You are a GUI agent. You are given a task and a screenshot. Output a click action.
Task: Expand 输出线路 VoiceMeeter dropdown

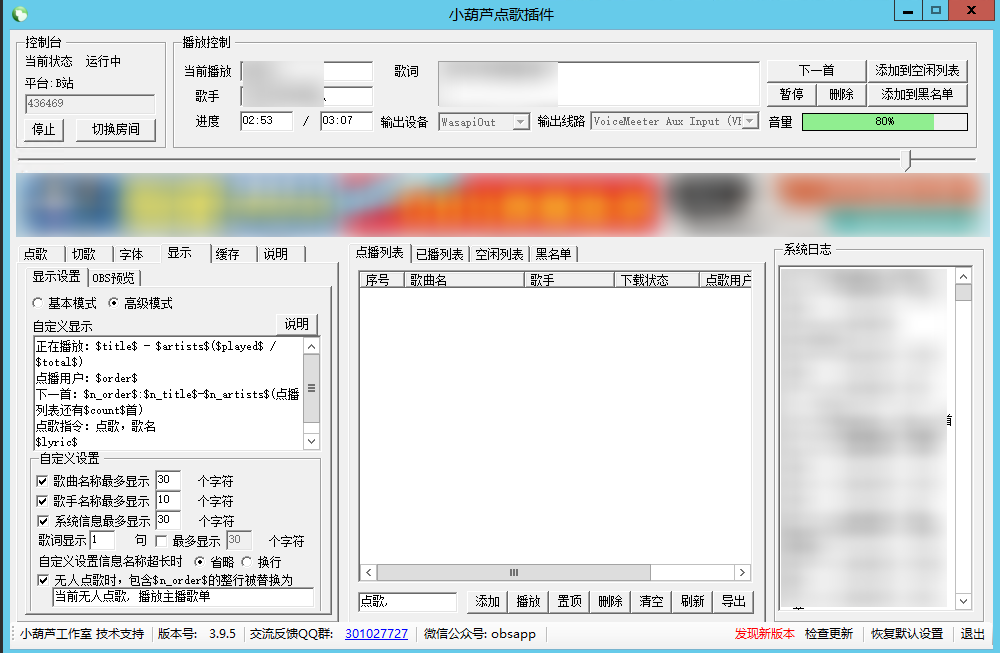(x=750, y=122)
